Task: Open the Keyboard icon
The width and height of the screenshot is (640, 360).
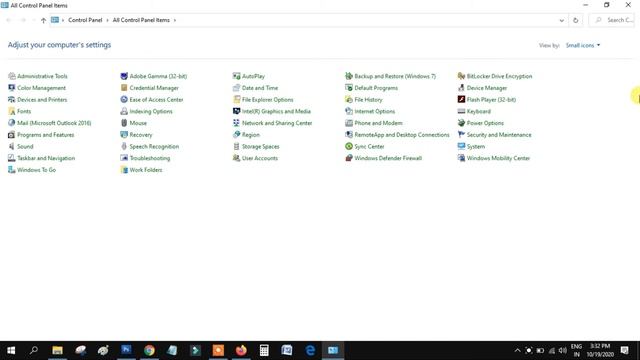Action: tap(461, 111)
